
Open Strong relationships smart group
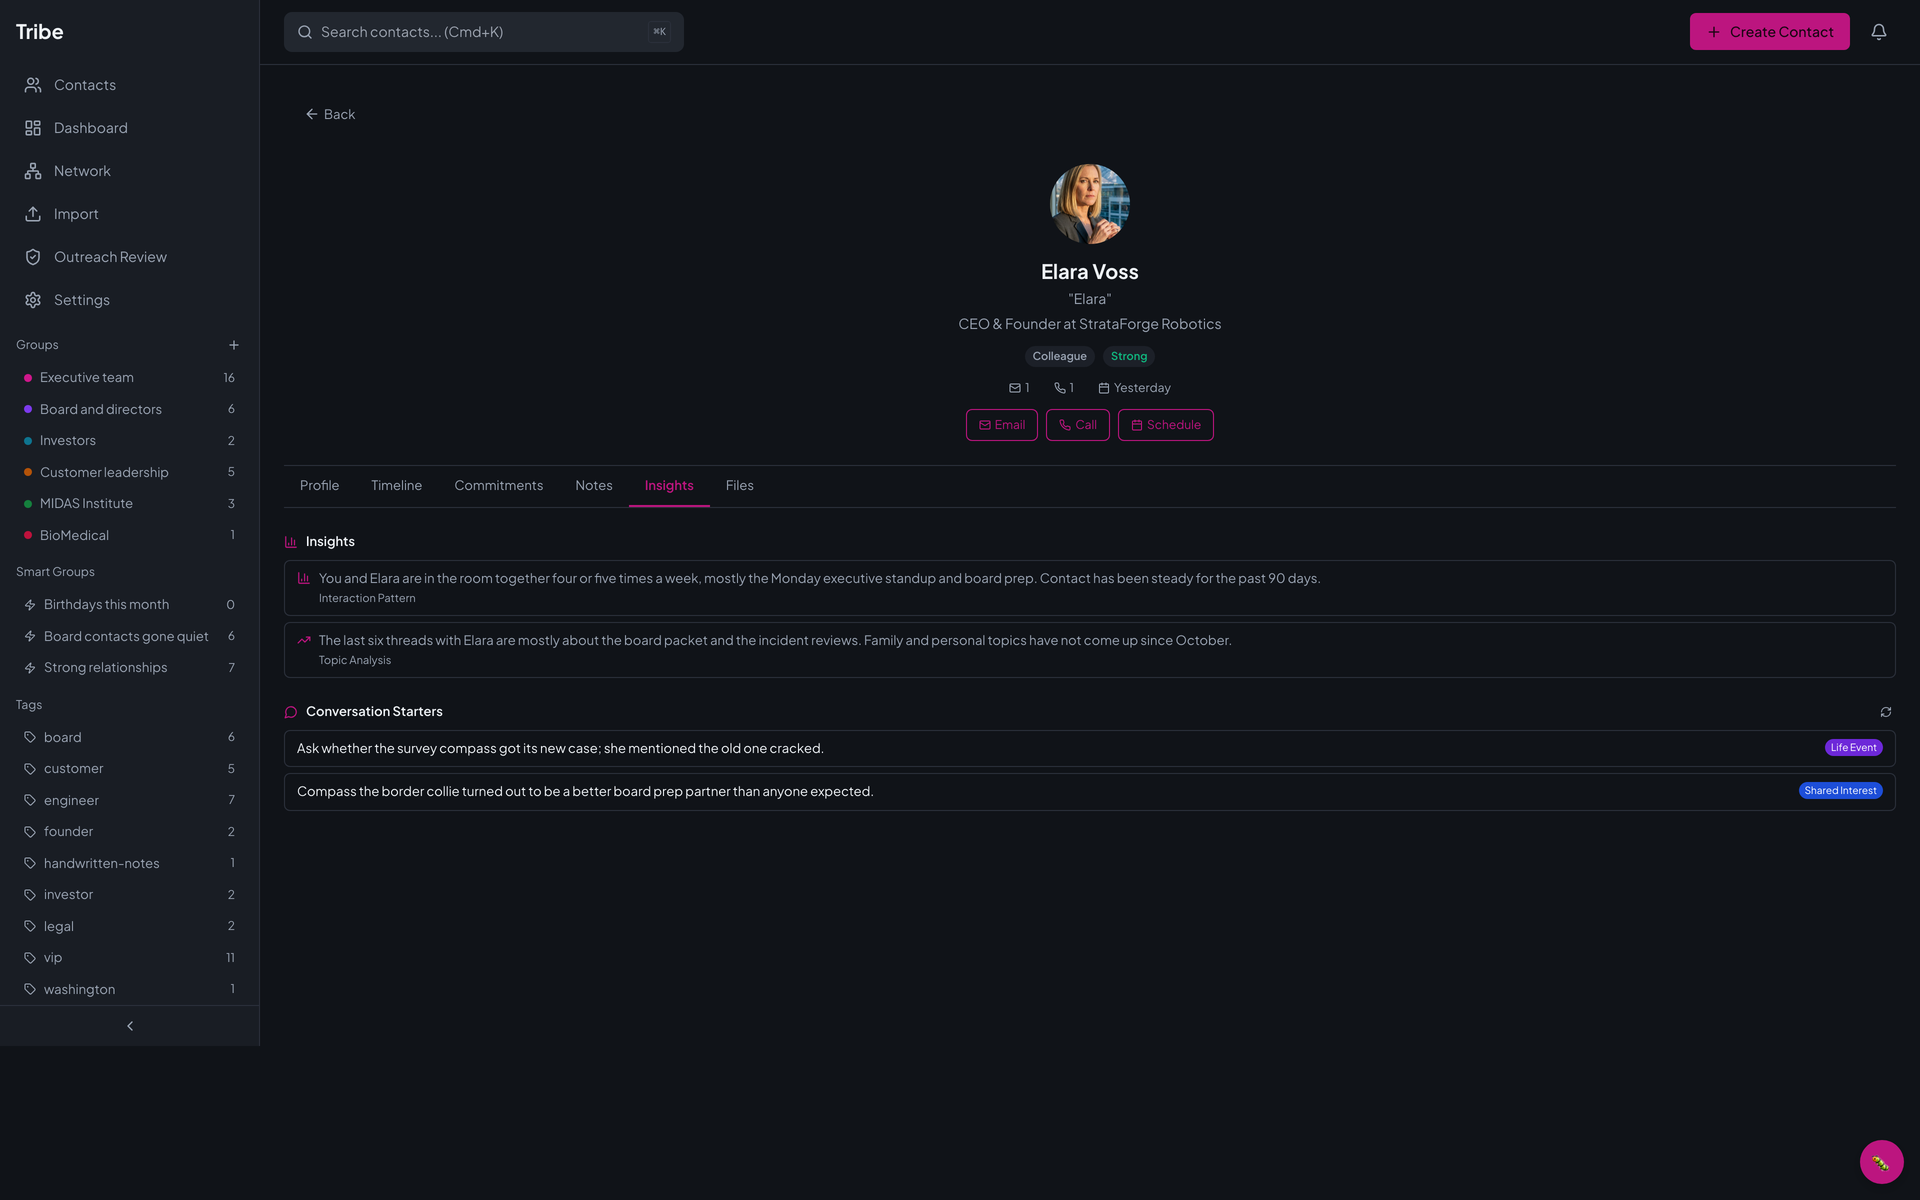[130, 668]
